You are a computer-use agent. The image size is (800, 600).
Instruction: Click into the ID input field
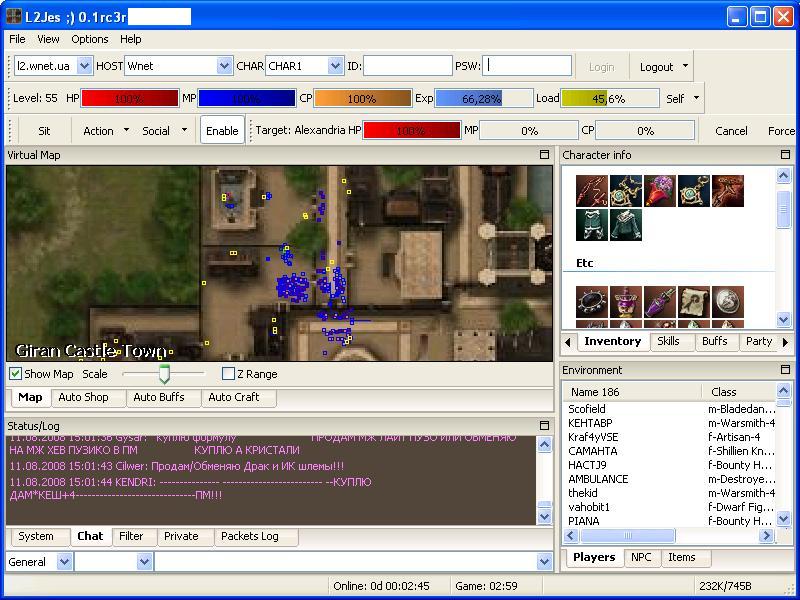(408, 66)
